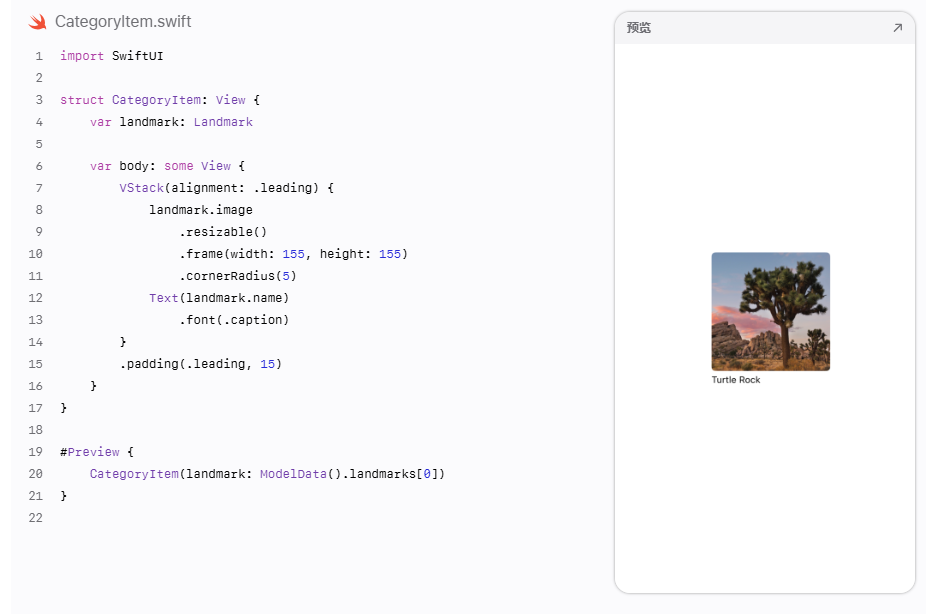Click the .padding(.leading, 15) line

(x=201, y=364)
